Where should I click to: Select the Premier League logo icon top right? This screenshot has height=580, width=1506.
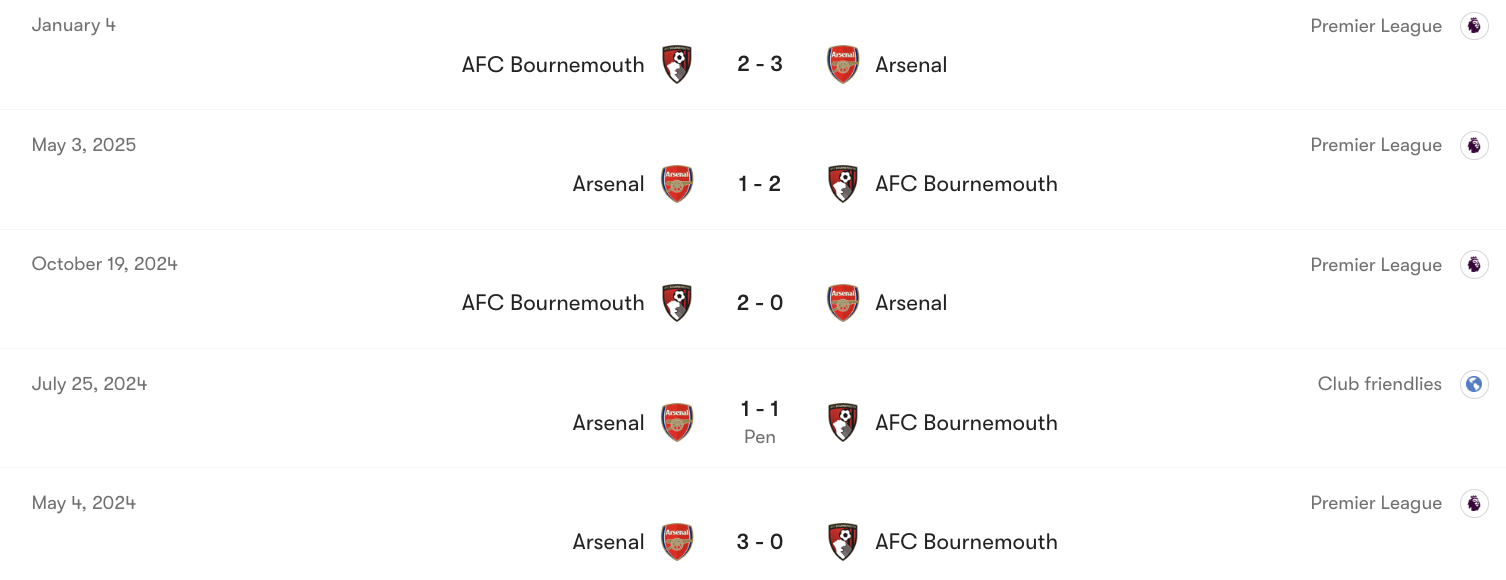(1474, 25)
